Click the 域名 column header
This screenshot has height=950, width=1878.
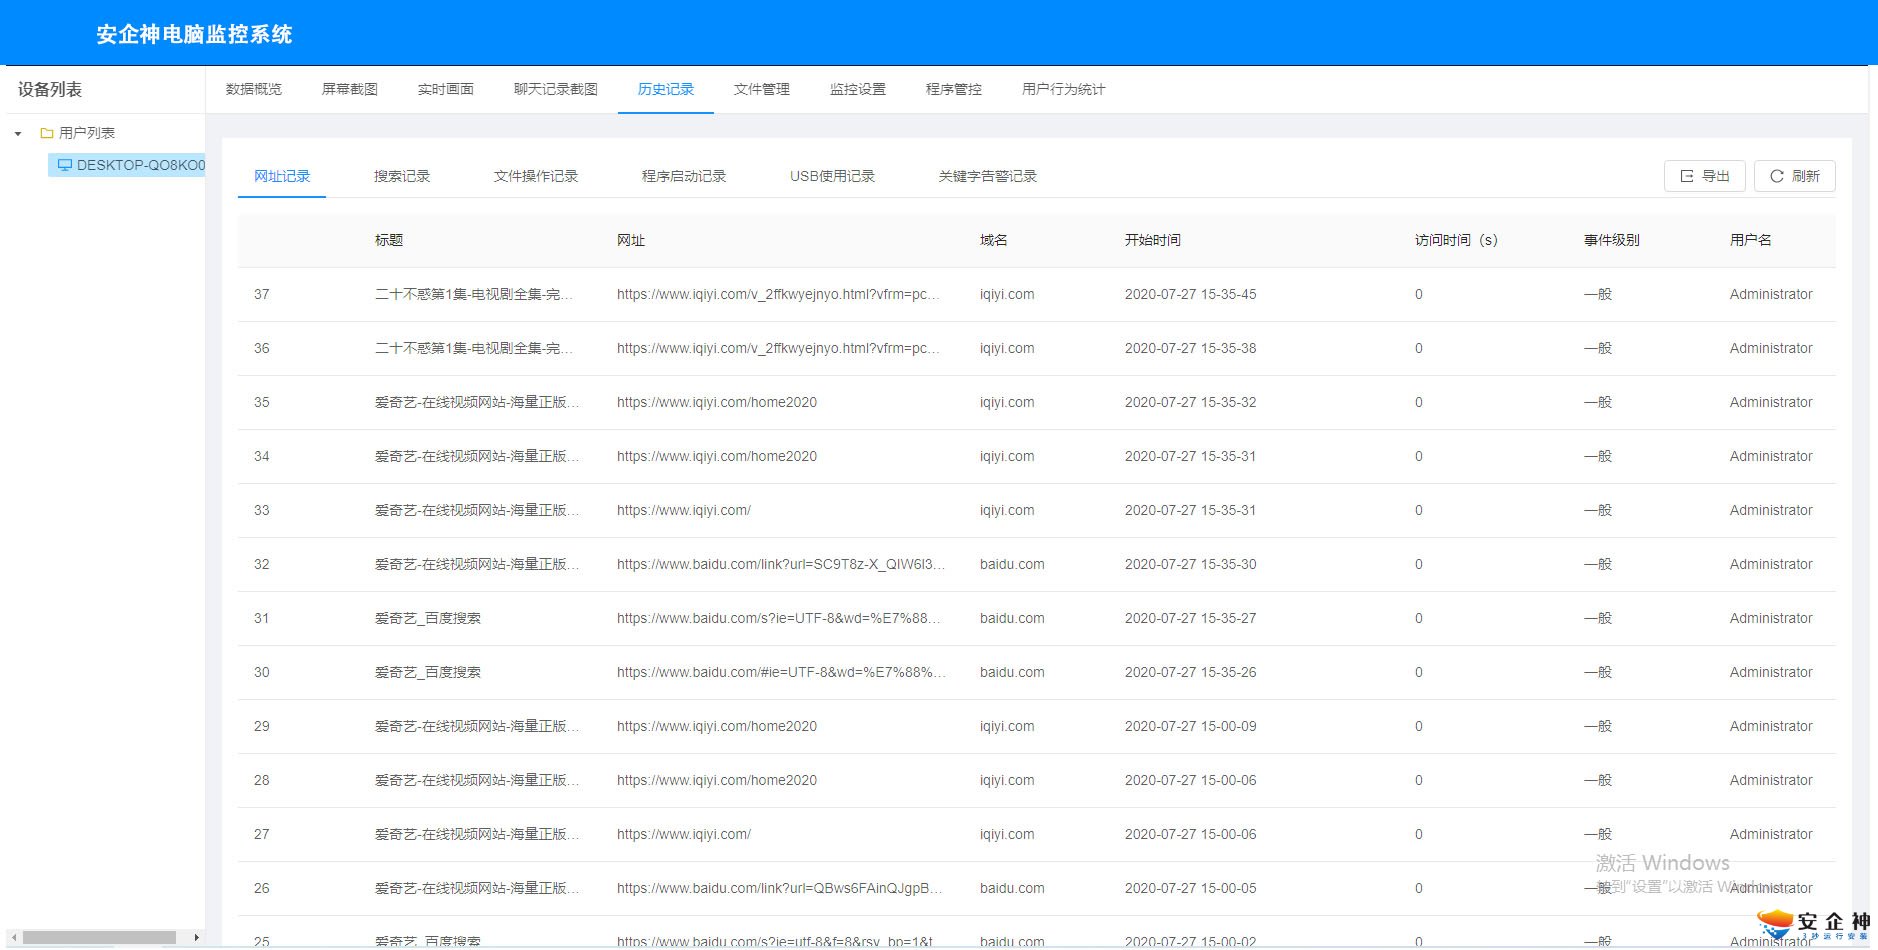coord(994,240)
